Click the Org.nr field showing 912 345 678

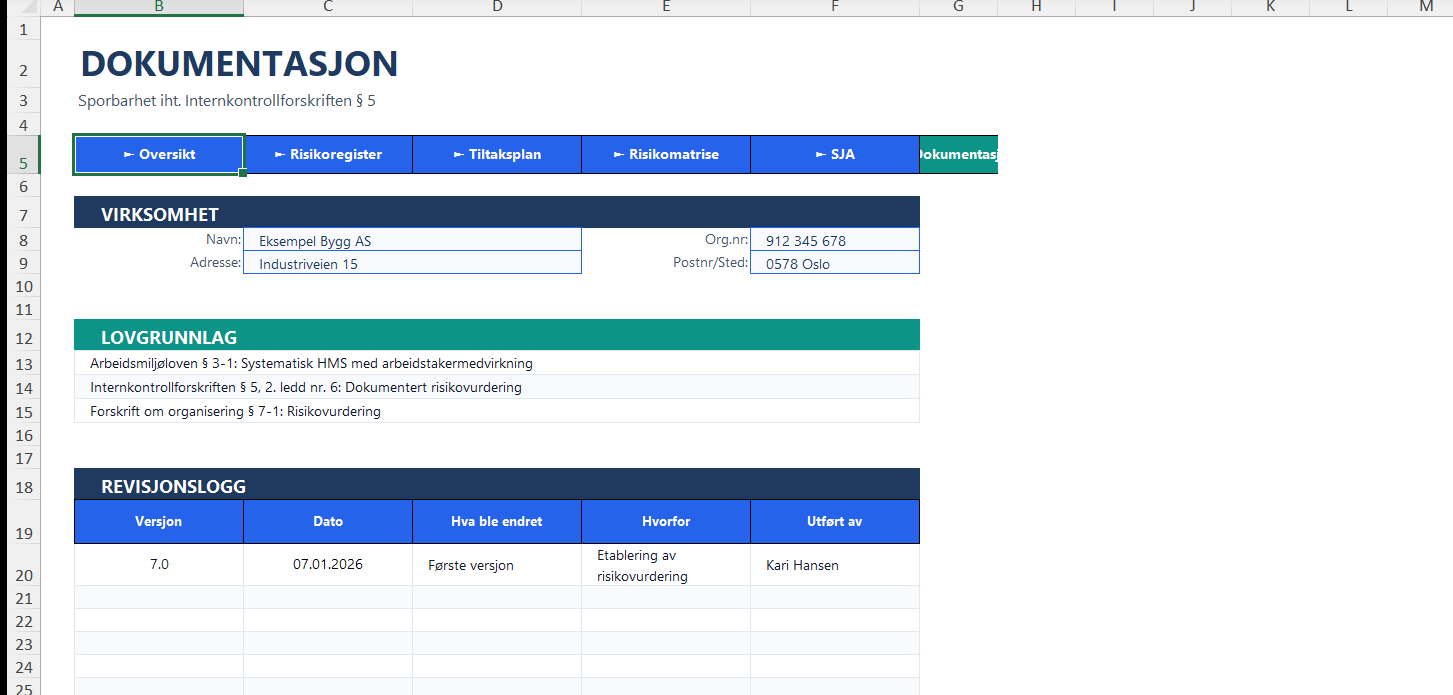[834, 240]
